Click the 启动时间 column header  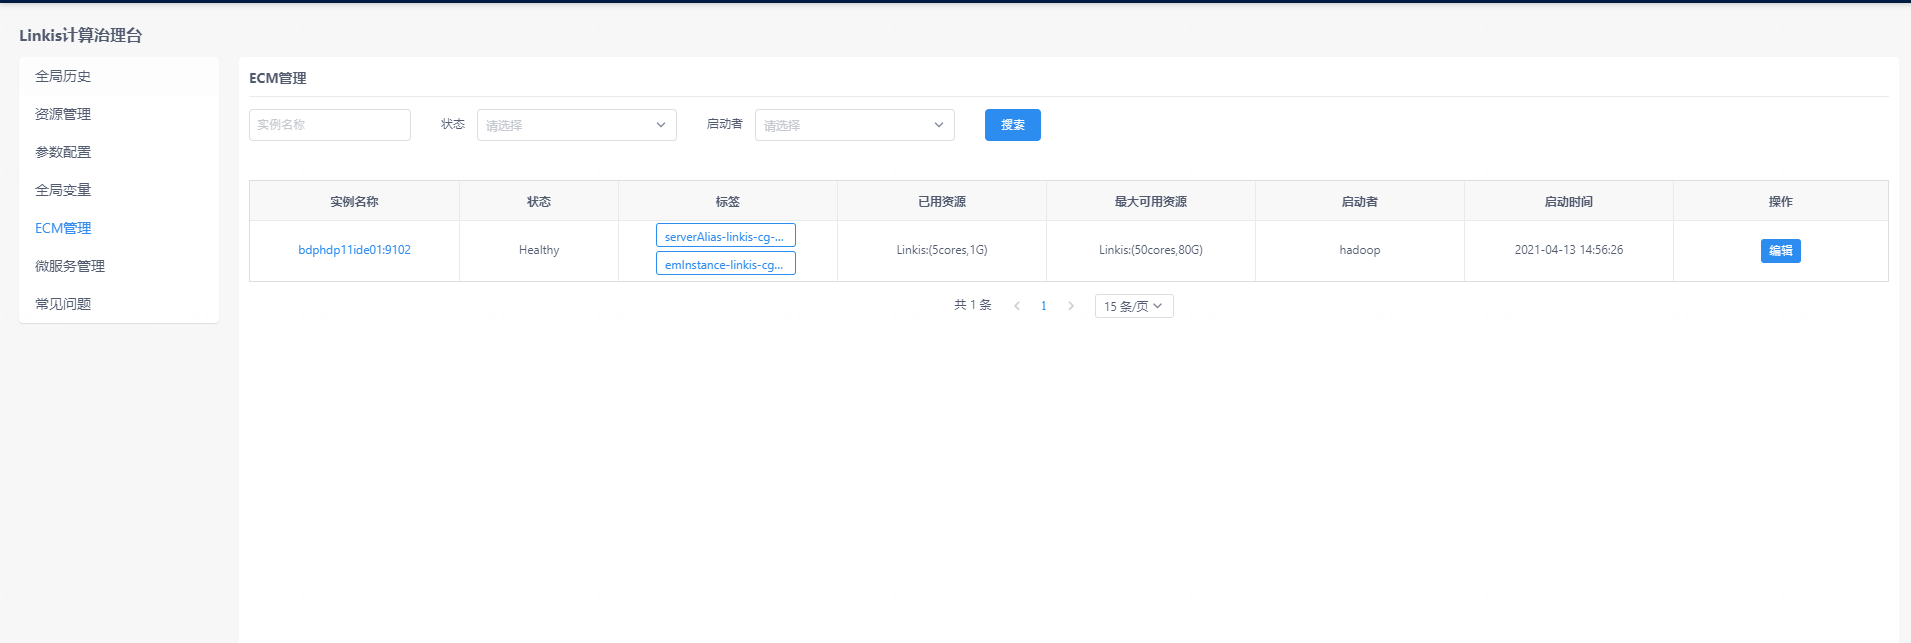(1568, 201)
